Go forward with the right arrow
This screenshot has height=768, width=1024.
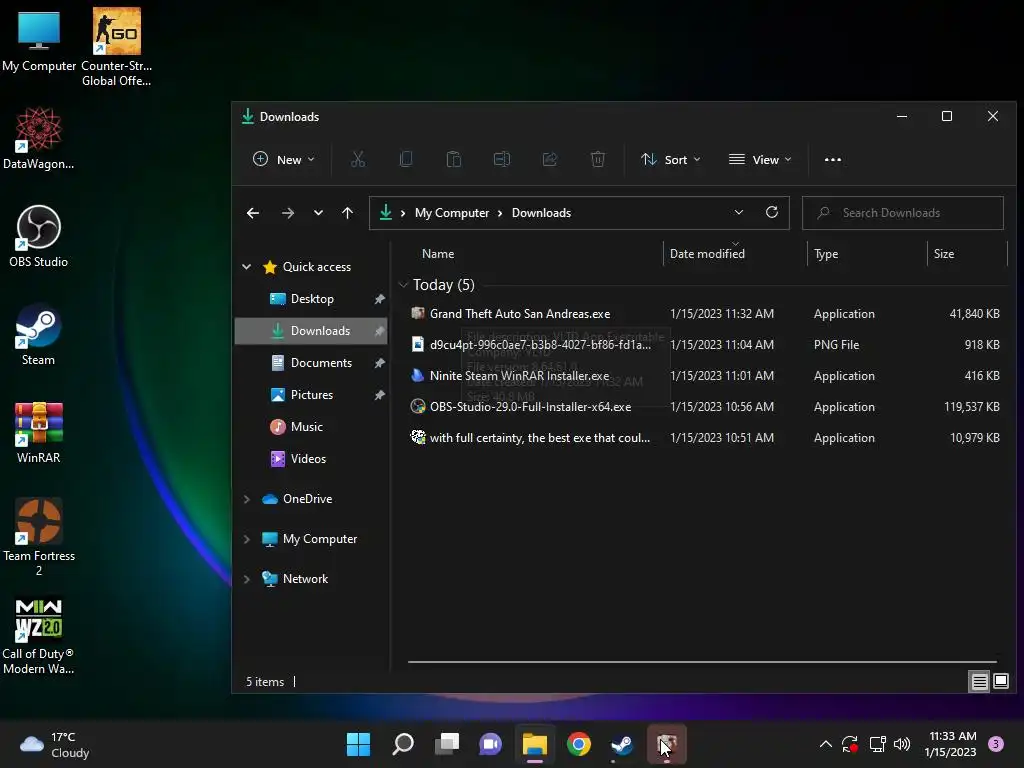pos(287,213)
